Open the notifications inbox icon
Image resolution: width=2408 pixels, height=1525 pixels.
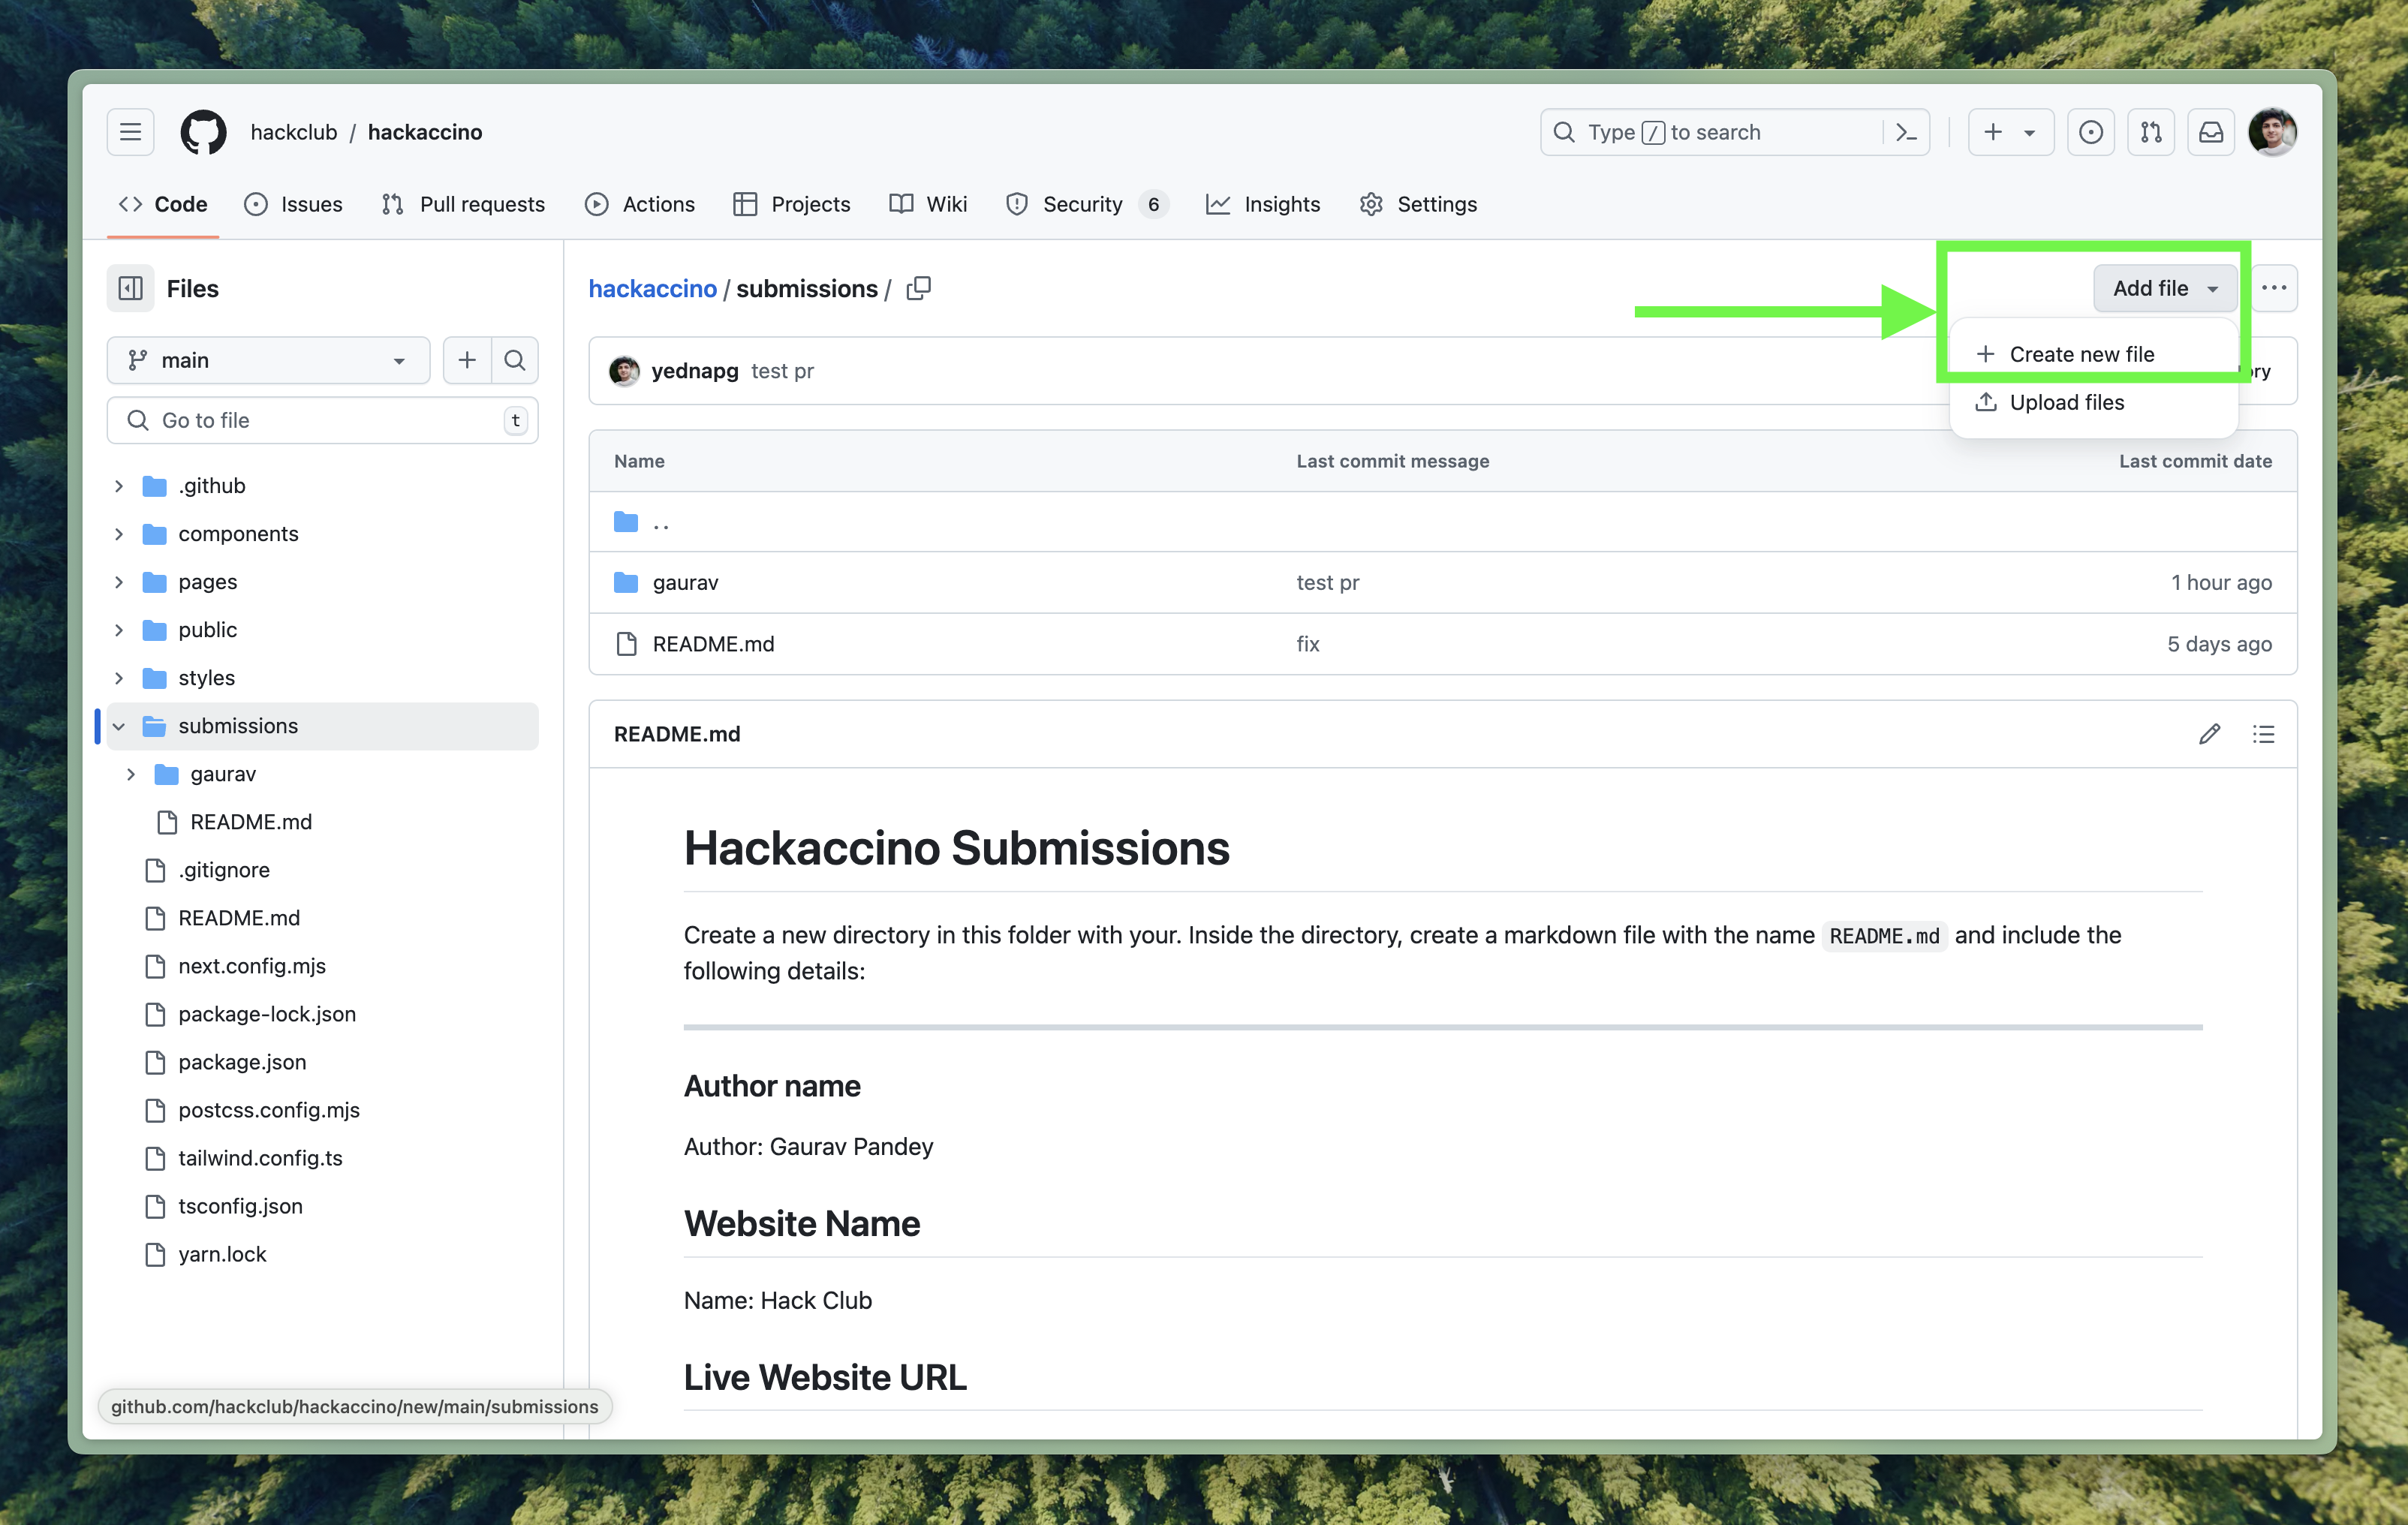[x=2210, y=132]
